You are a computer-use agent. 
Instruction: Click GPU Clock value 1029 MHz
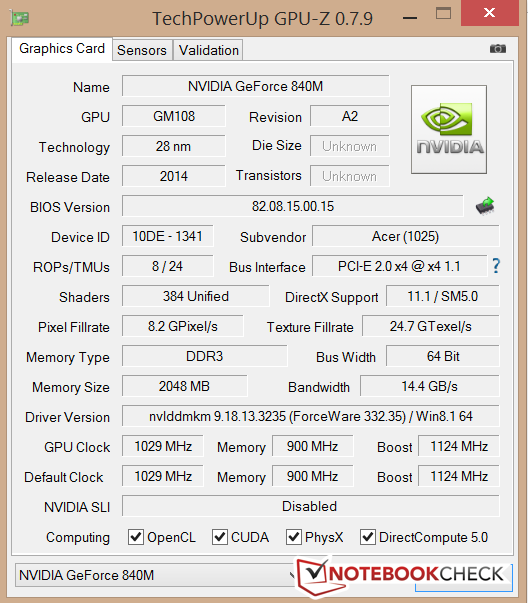163,446
